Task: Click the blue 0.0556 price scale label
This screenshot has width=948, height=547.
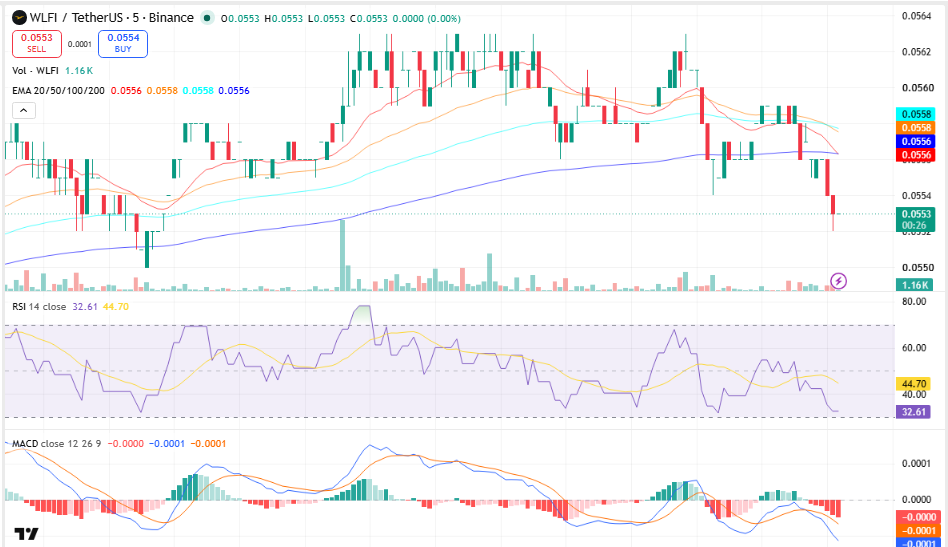Action: 915,141
